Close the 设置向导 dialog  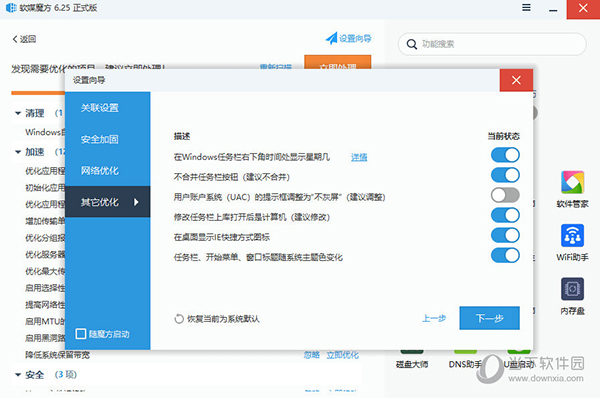tap(516, 80)
